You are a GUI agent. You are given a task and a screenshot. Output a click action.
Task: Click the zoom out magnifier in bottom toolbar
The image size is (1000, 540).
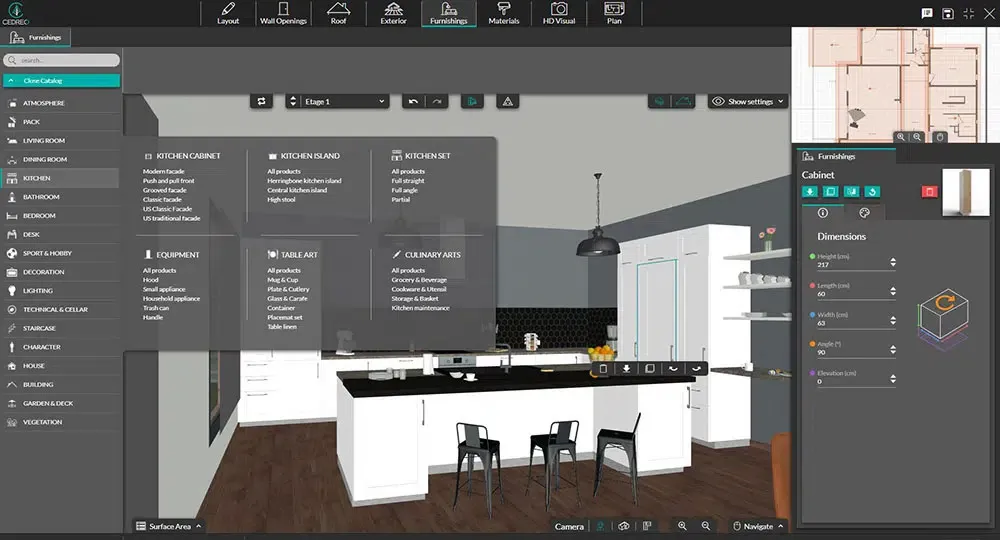pos(706,526)
